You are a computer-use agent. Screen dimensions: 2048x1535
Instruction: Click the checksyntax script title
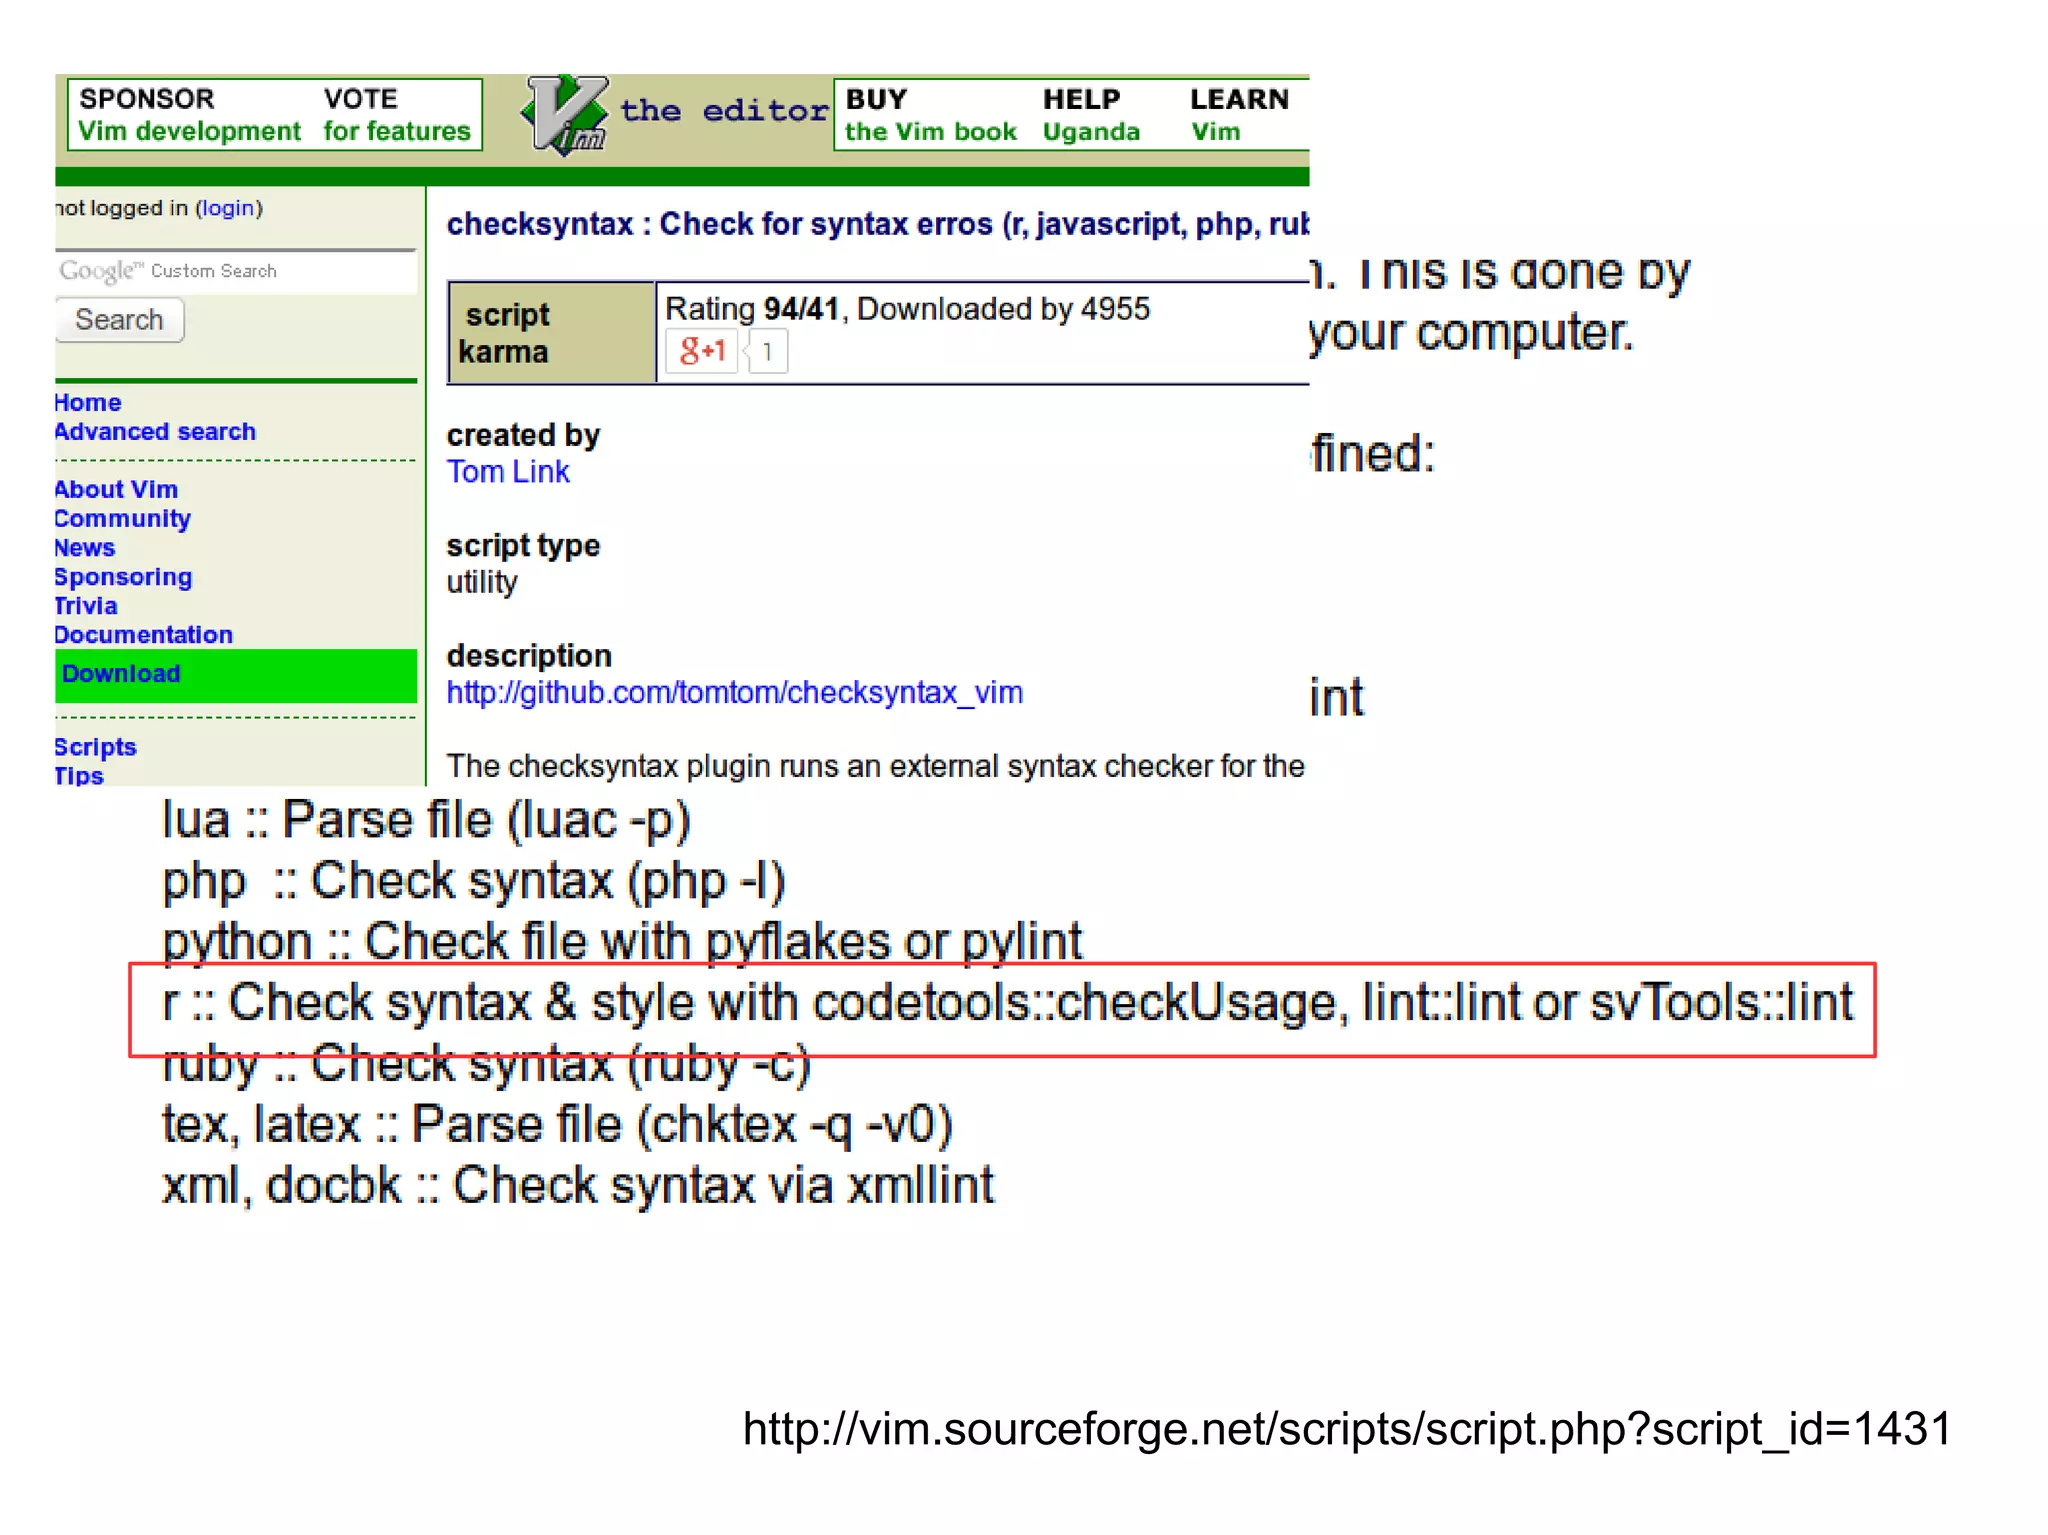[x=877, y=224]
